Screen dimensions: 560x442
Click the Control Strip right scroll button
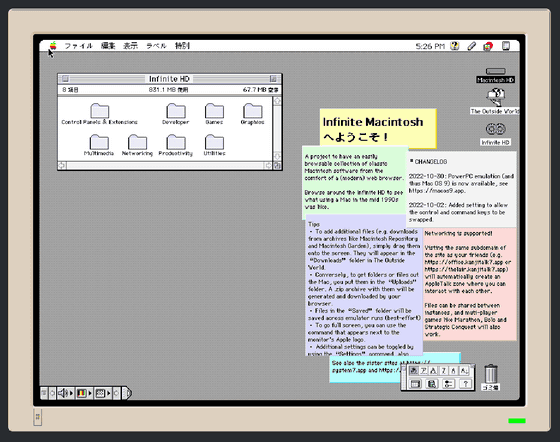click(x=116, y=393)
